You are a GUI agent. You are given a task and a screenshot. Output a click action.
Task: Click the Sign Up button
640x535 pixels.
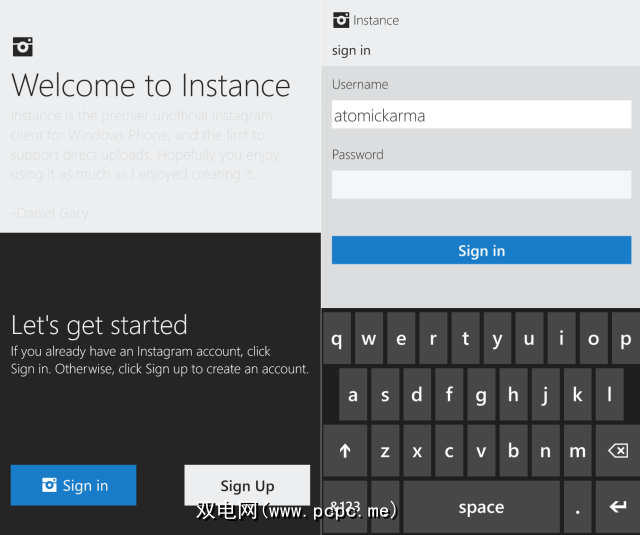click(247, 485)
